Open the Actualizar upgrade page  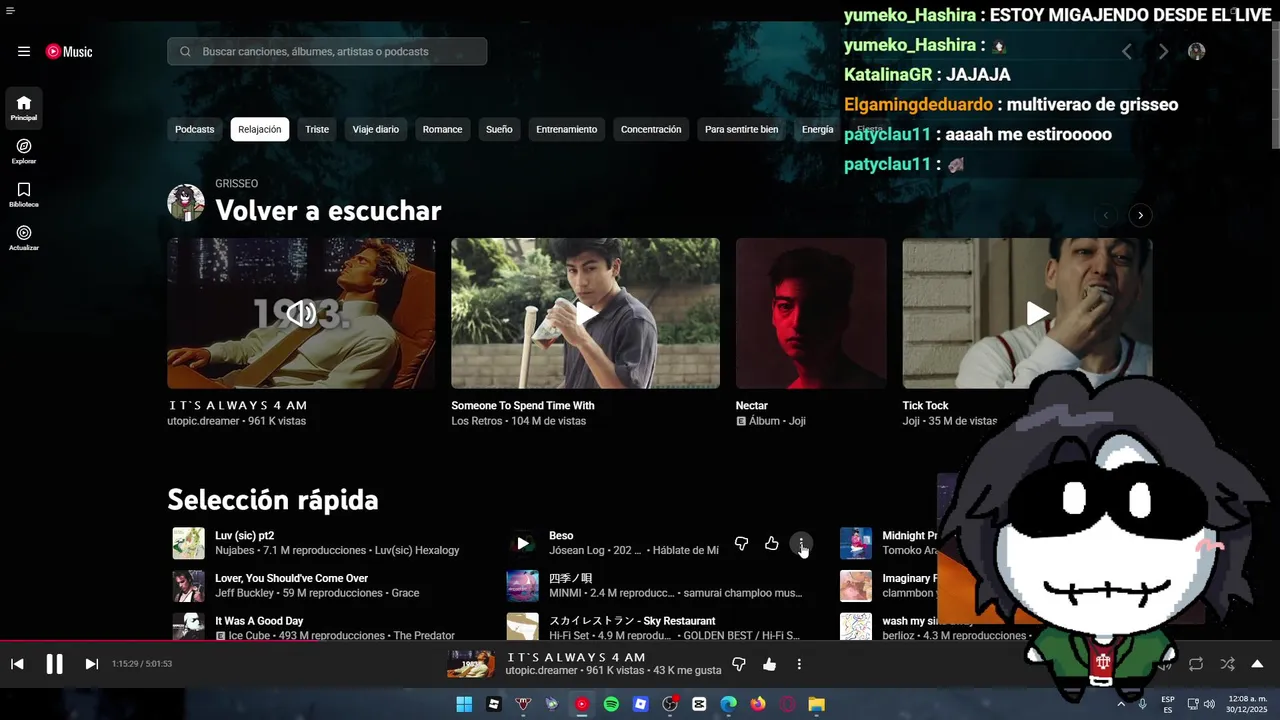click(24, 238)
